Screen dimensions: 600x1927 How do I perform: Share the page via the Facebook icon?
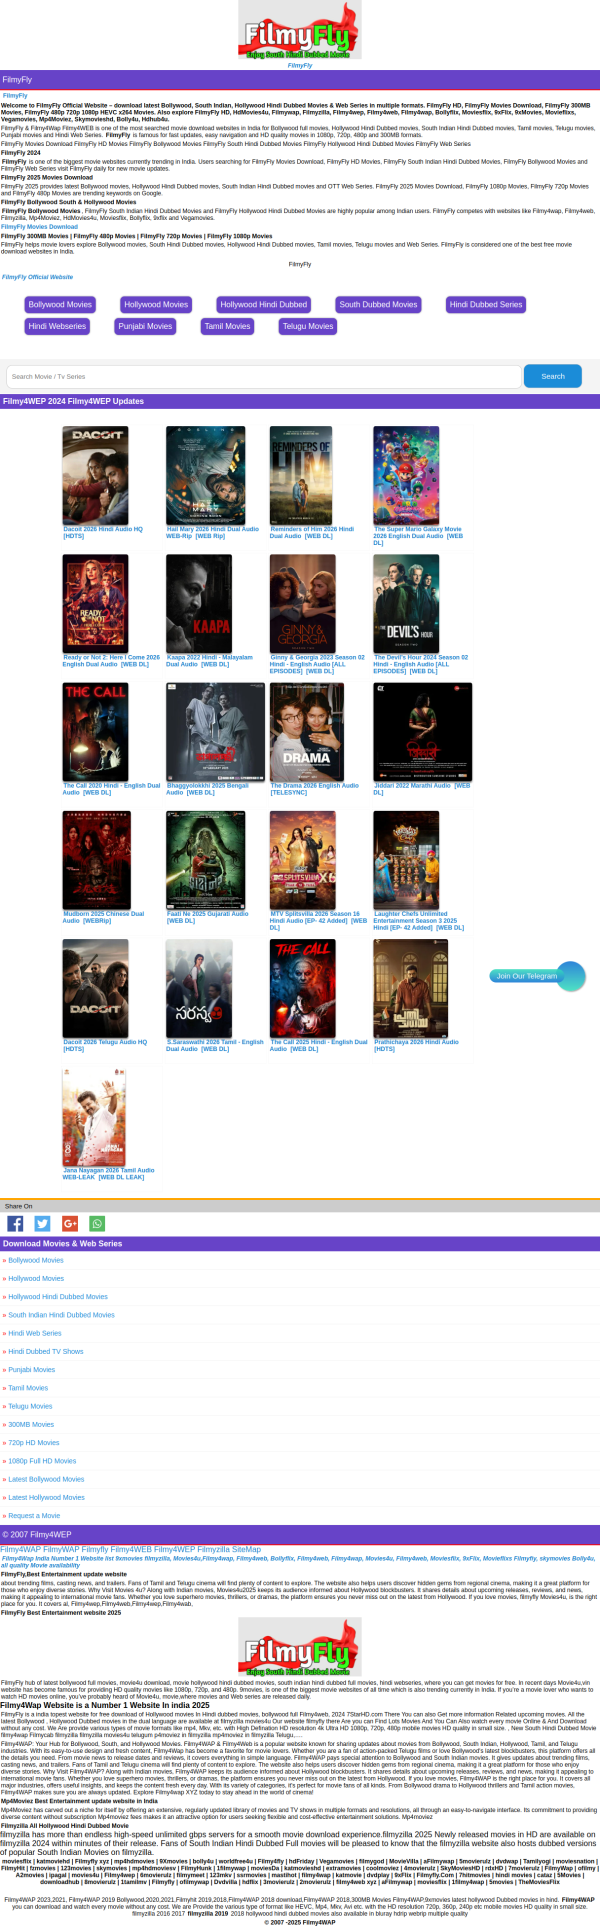click(x=15, y=1224)
